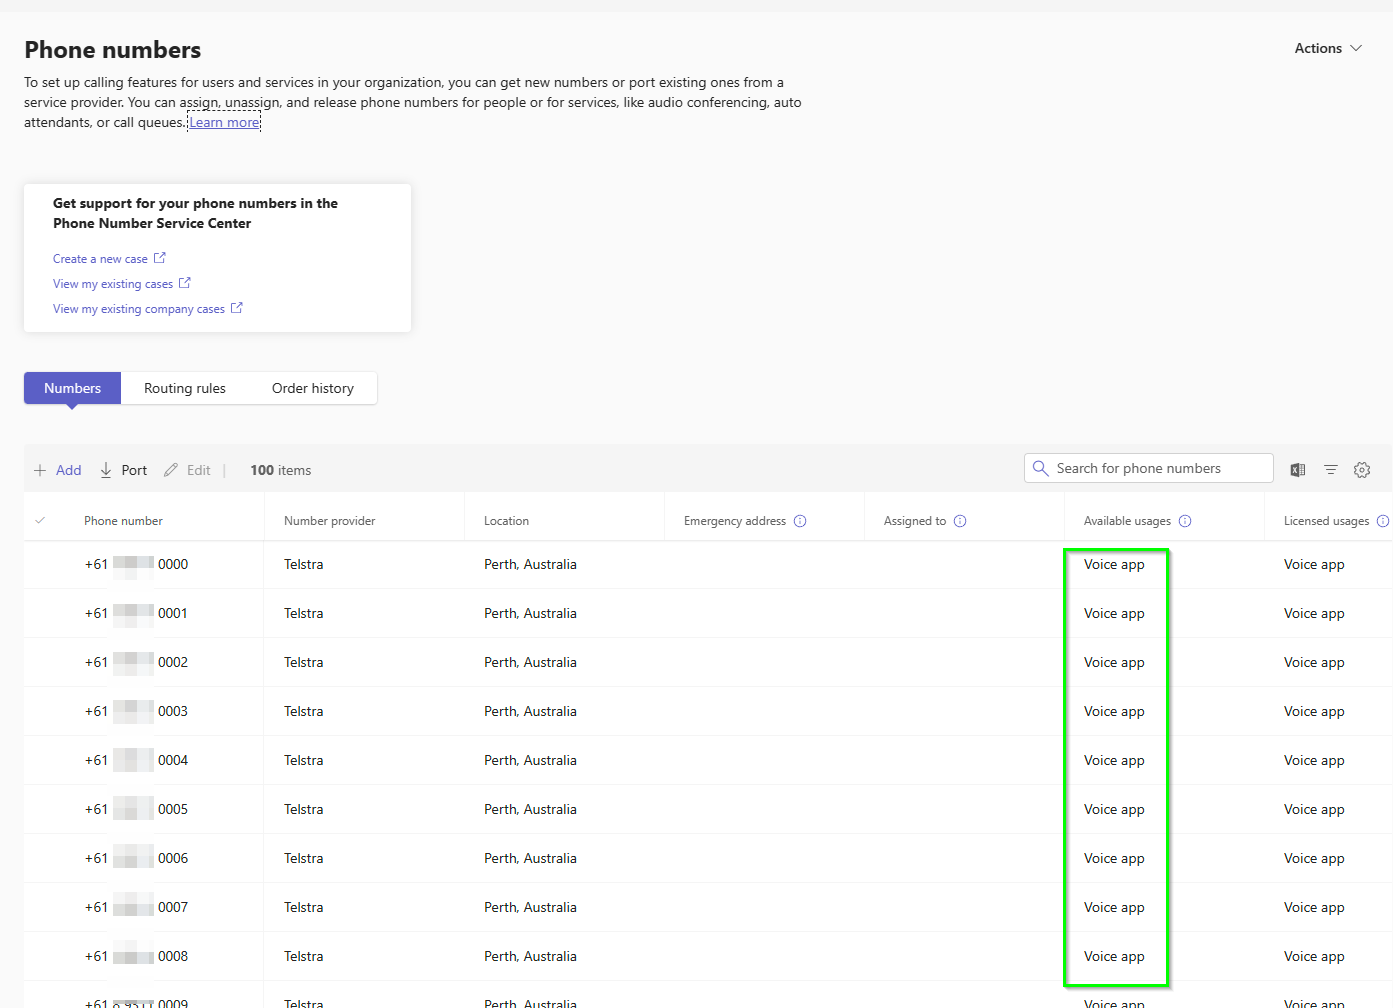Click Available usages Voice app in 0004 row
The width and height of the screenshot is (1393, 1008).
click(x=1114, y=760)
